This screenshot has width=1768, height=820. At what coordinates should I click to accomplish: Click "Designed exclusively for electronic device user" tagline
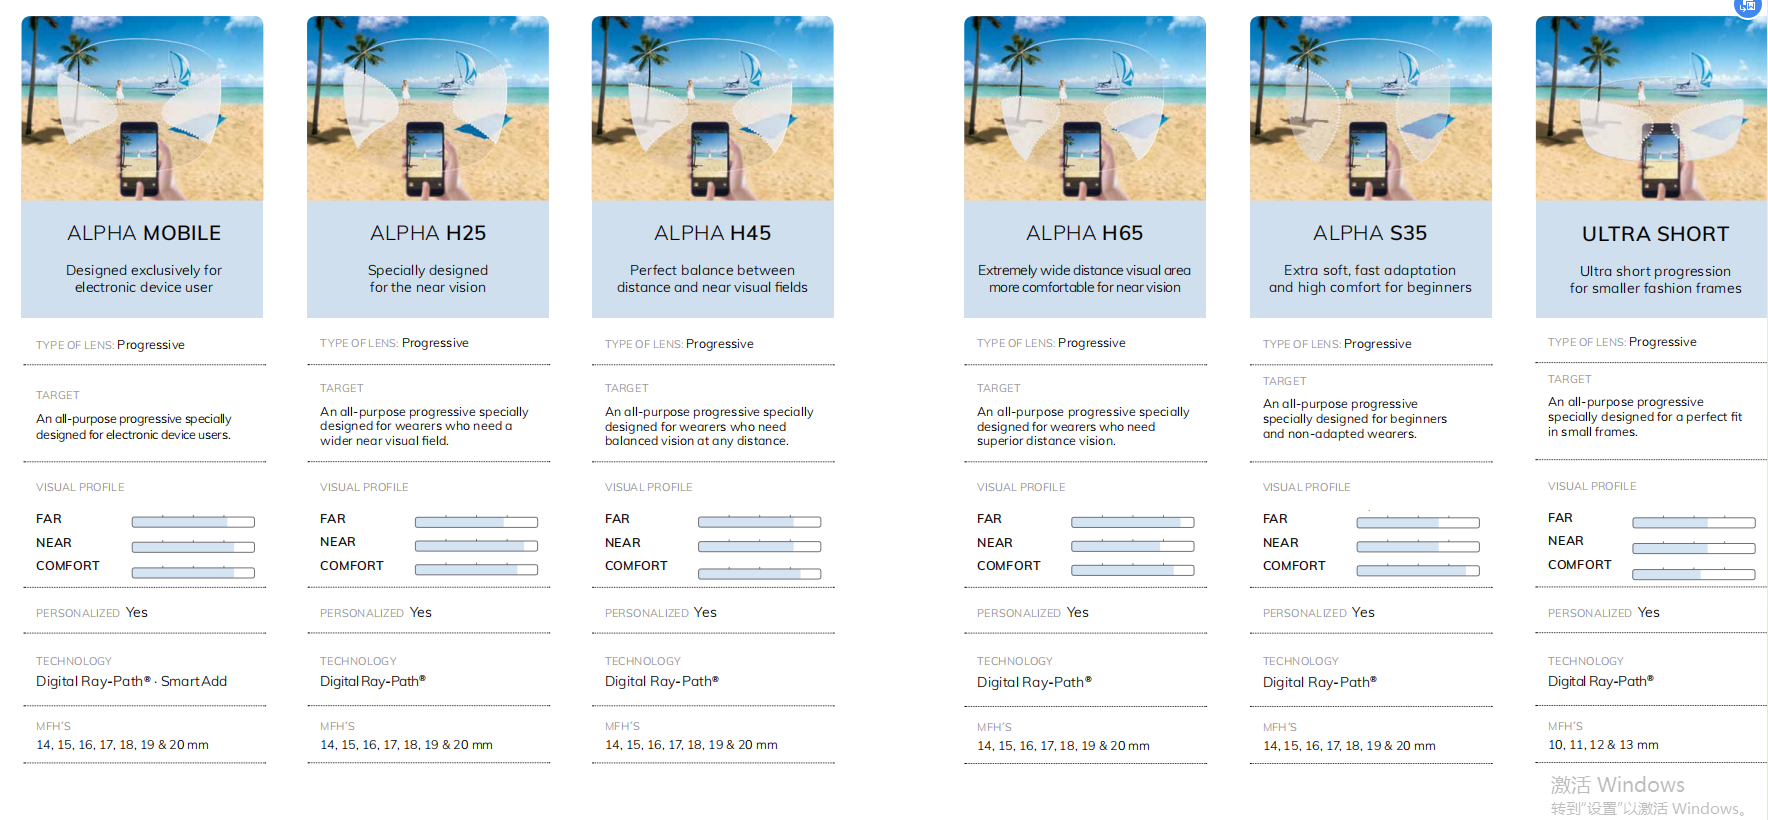pyautogui.click(x=144, y=279)
